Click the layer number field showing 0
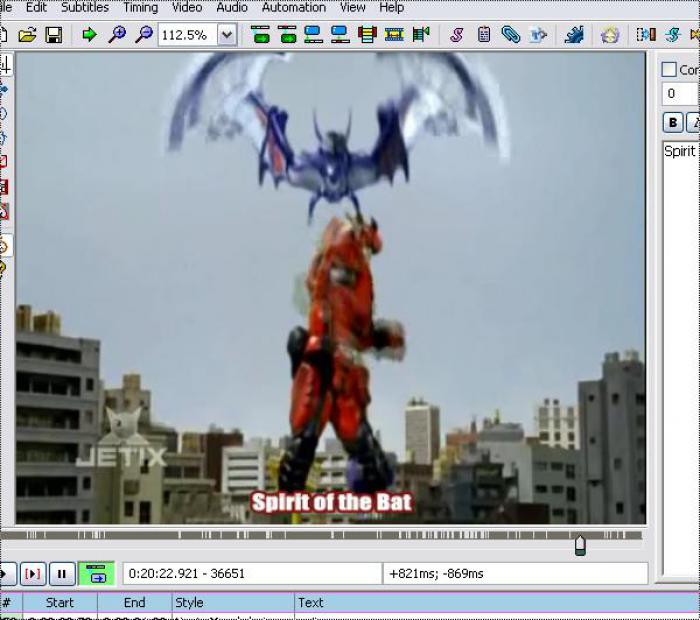Screen dimensions: 700x620 pos(680,94)
